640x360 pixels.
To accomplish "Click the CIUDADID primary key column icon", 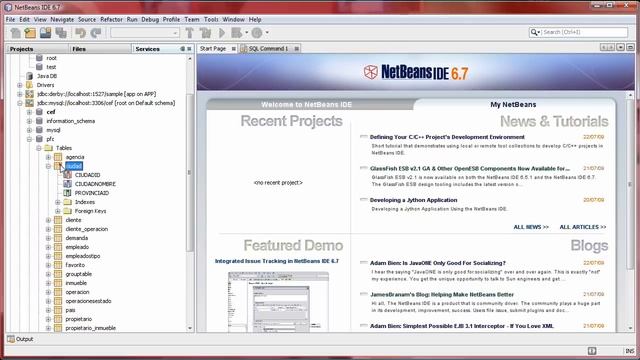I will [67, 175].
